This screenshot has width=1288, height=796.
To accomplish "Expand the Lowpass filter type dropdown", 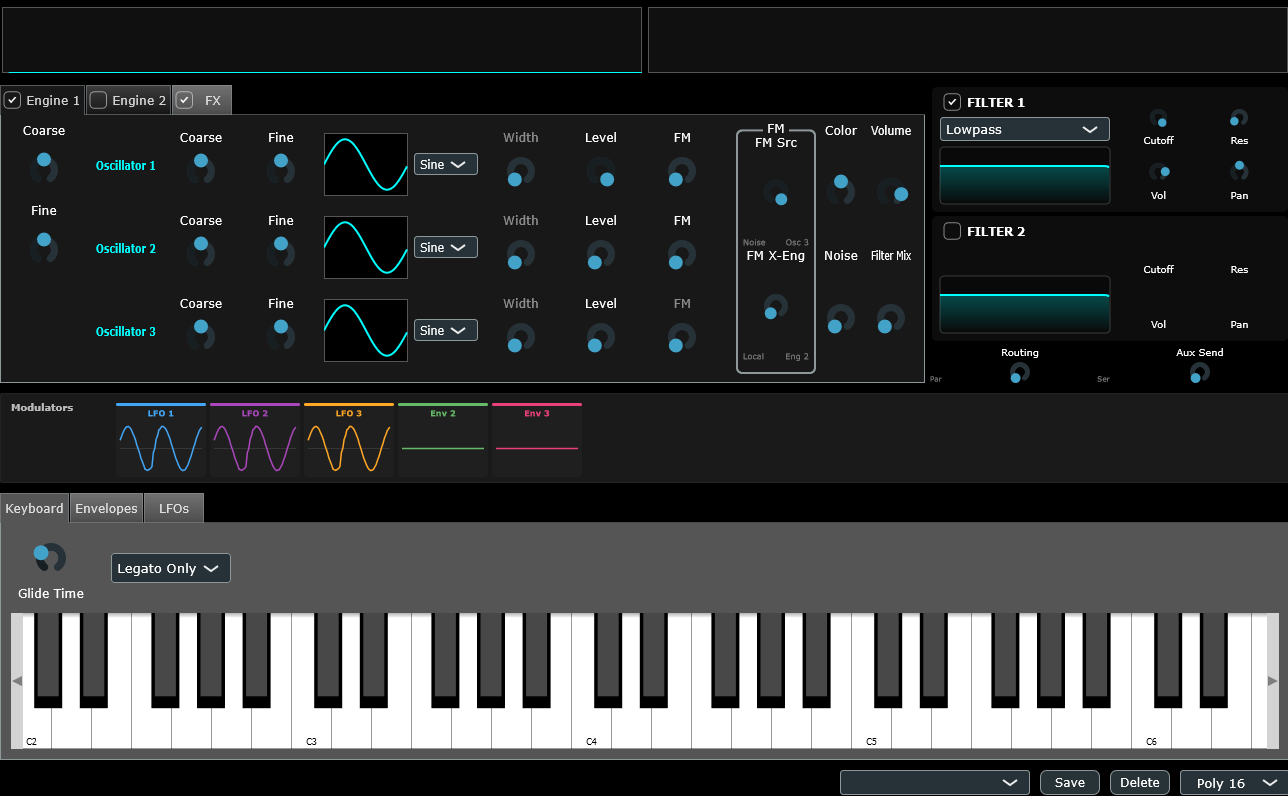I will tap(1025, 129).
